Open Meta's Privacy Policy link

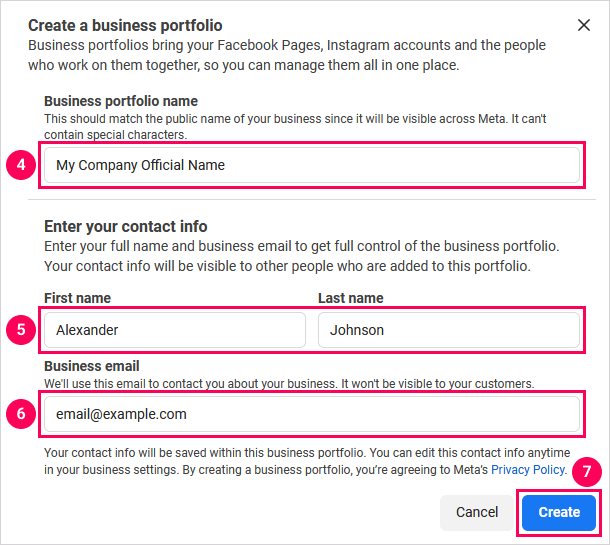(528, 469)
